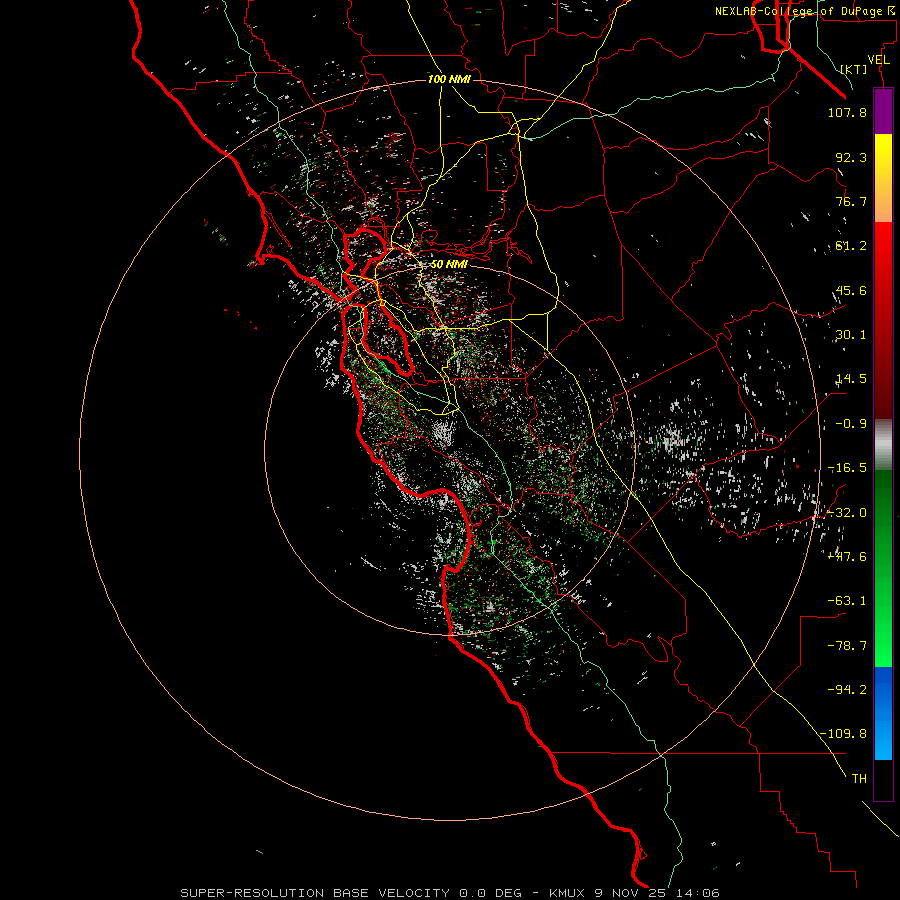Screen dimensions: 900x900
Task: Click the [KT] units label
Action: point(854,69)
